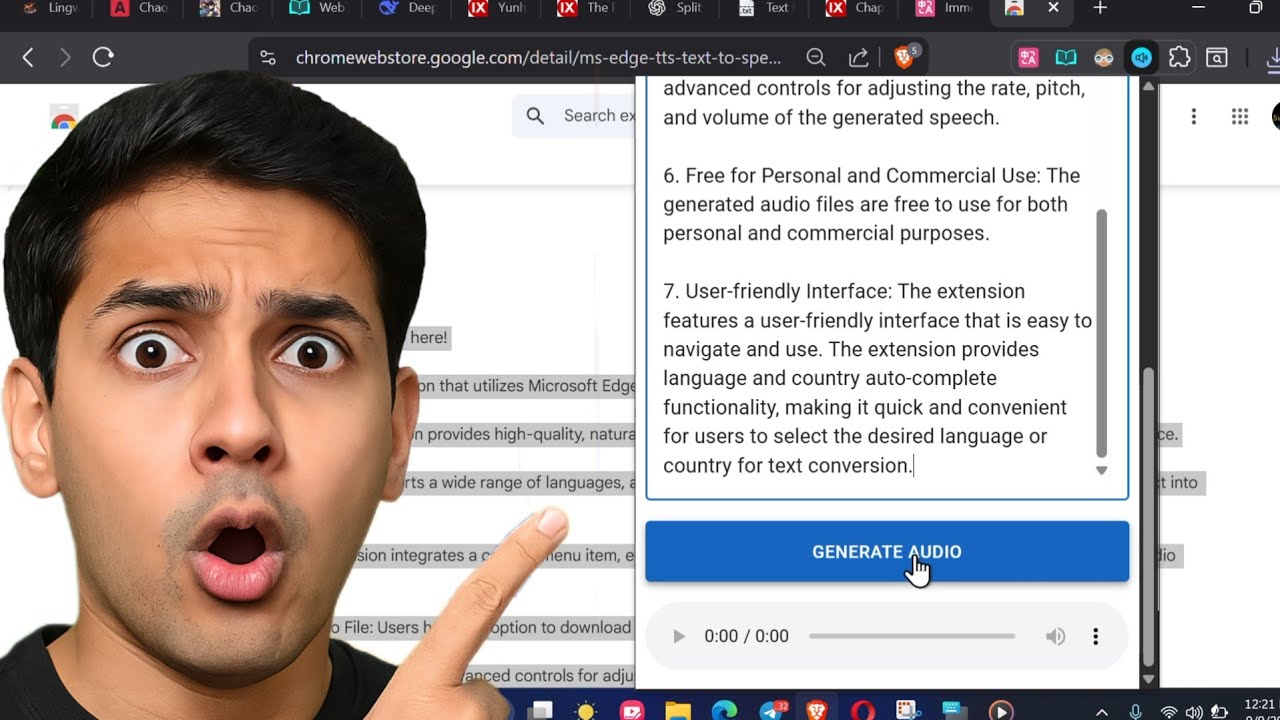Open Snipping Tool from the taskbar
The image size is (1280, 720).
908,711
